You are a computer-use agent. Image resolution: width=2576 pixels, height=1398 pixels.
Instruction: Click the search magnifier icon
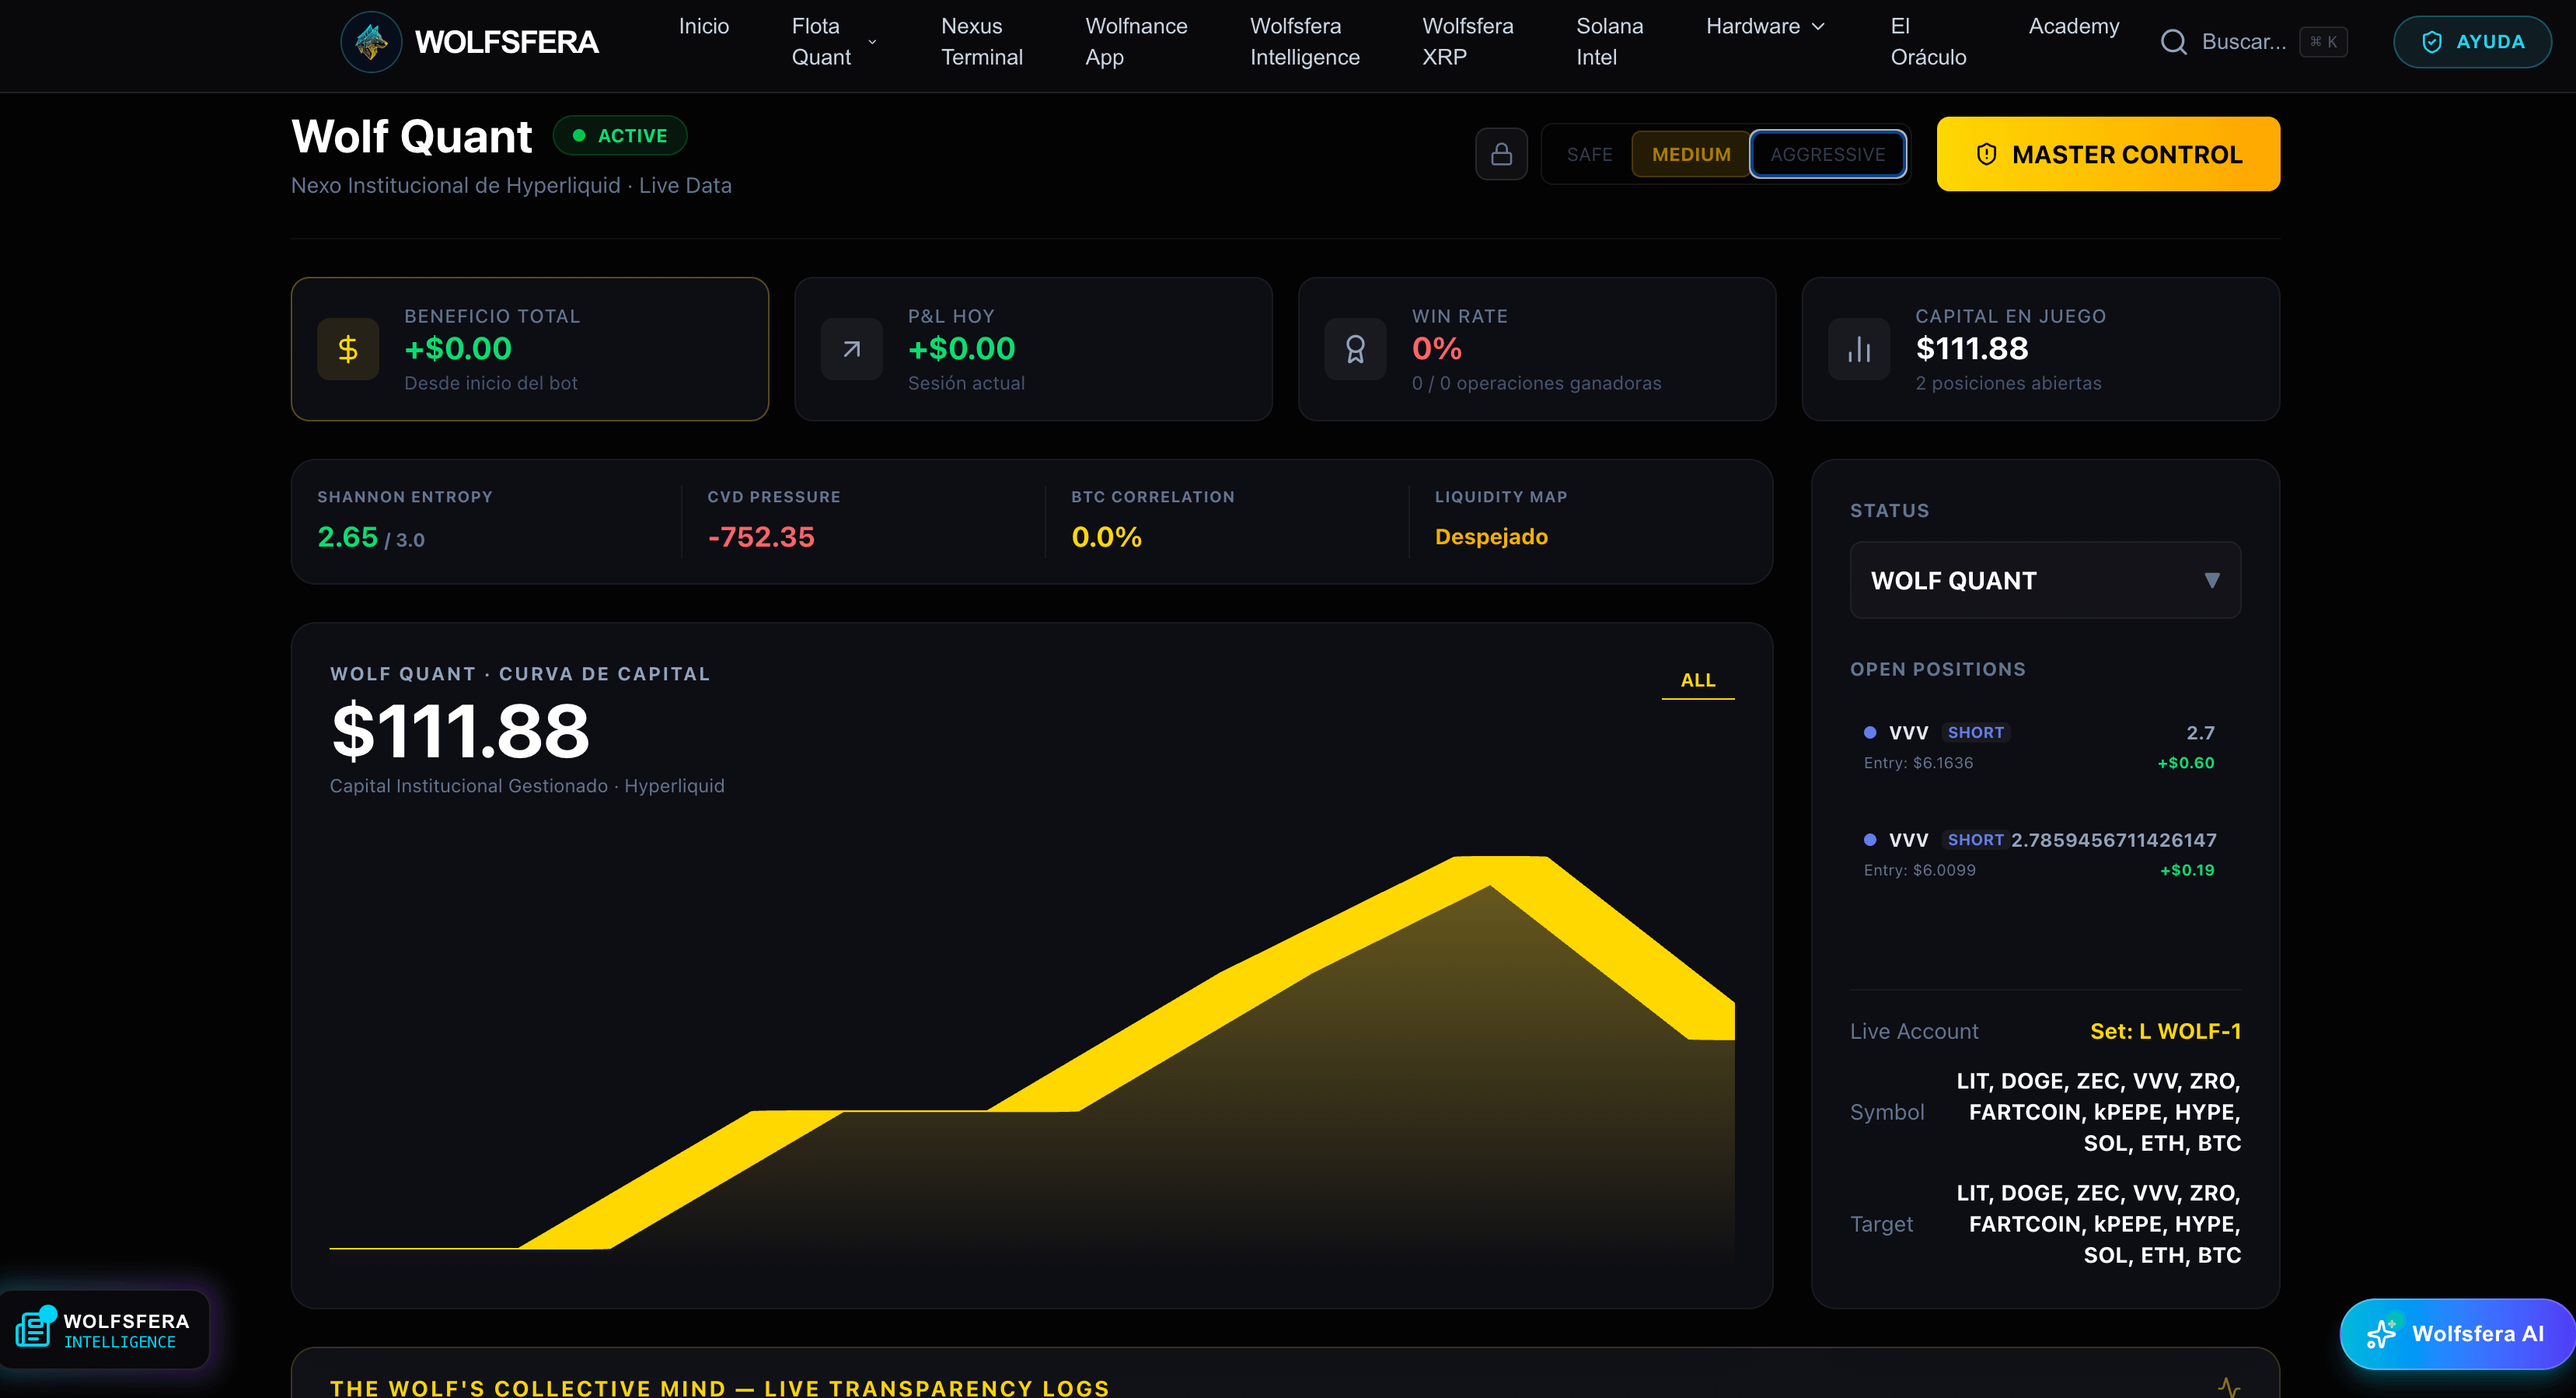coord(2173,42)
